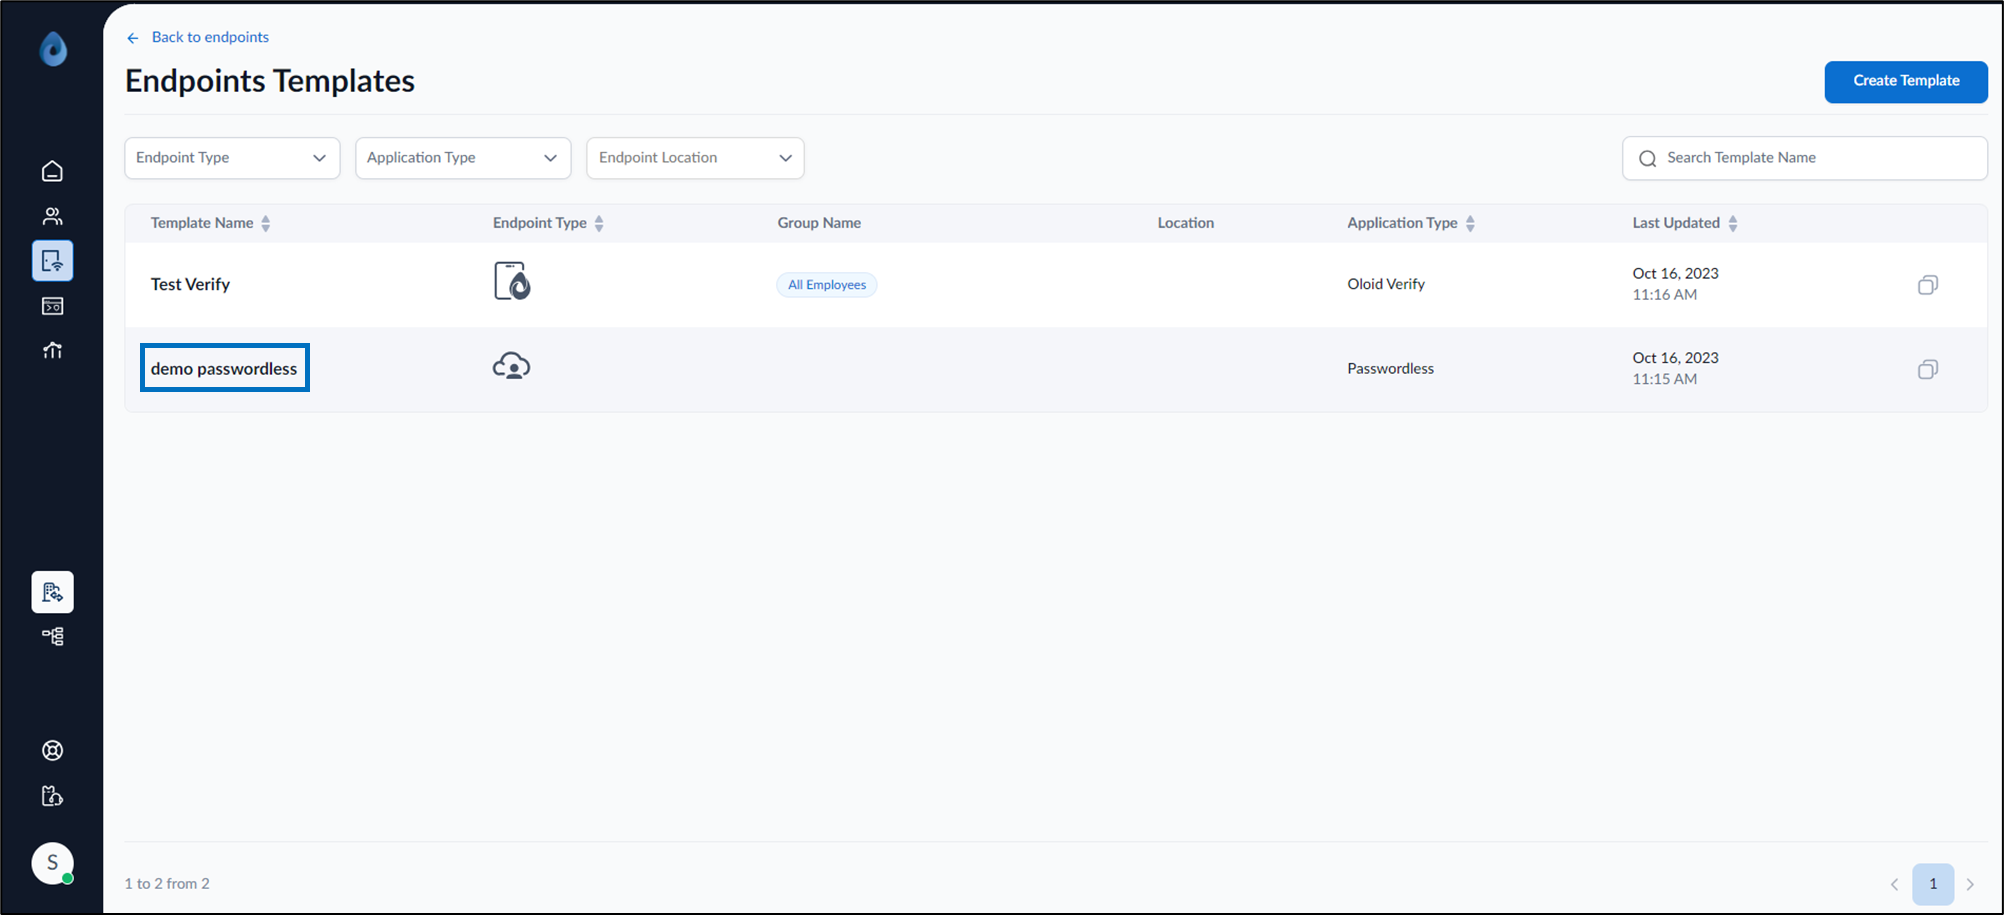2004x915 pixels.
Task: Select page 1 in pagination
Action: pos(1933,884)
